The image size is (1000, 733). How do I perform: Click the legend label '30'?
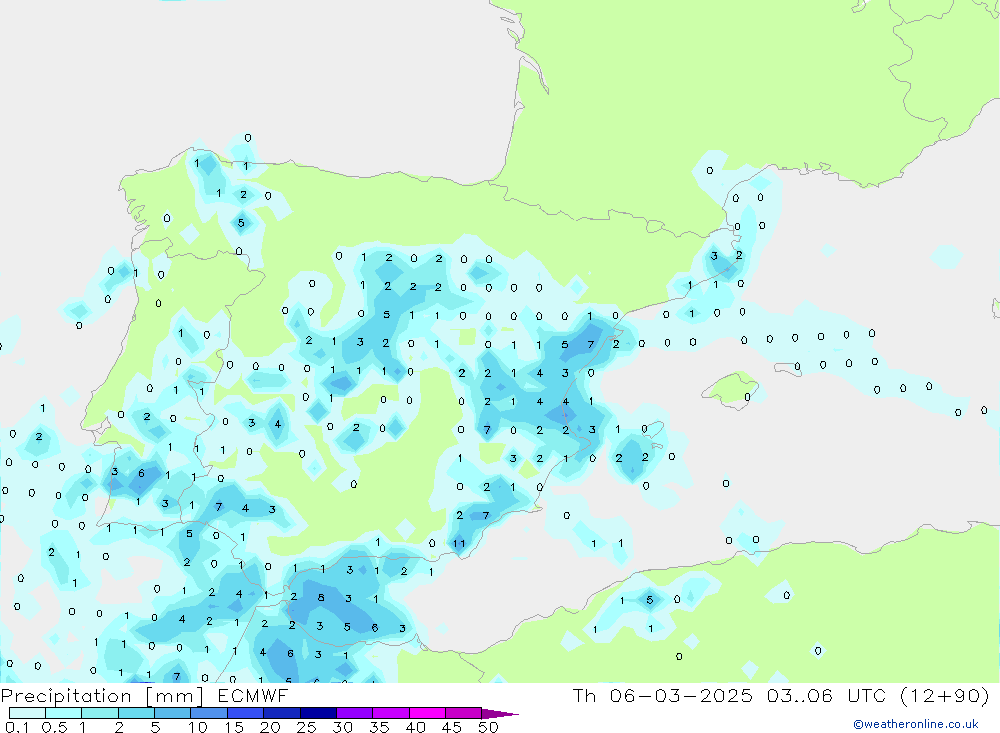[342, 727]
